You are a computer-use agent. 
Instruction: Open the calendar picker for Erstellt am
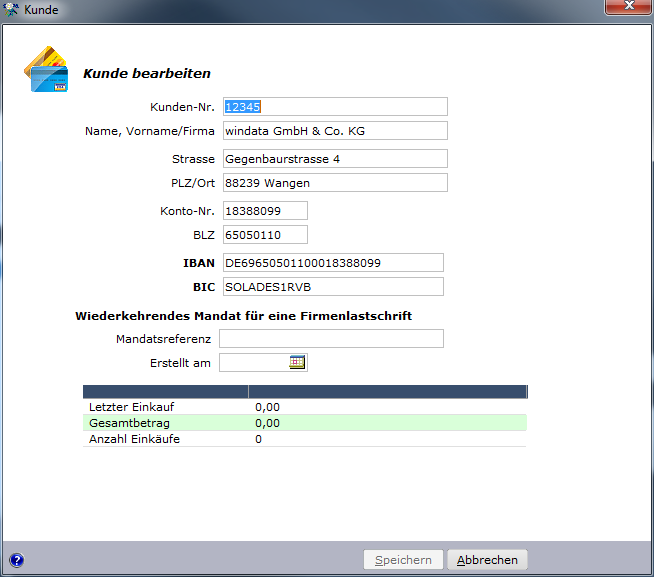297,362
